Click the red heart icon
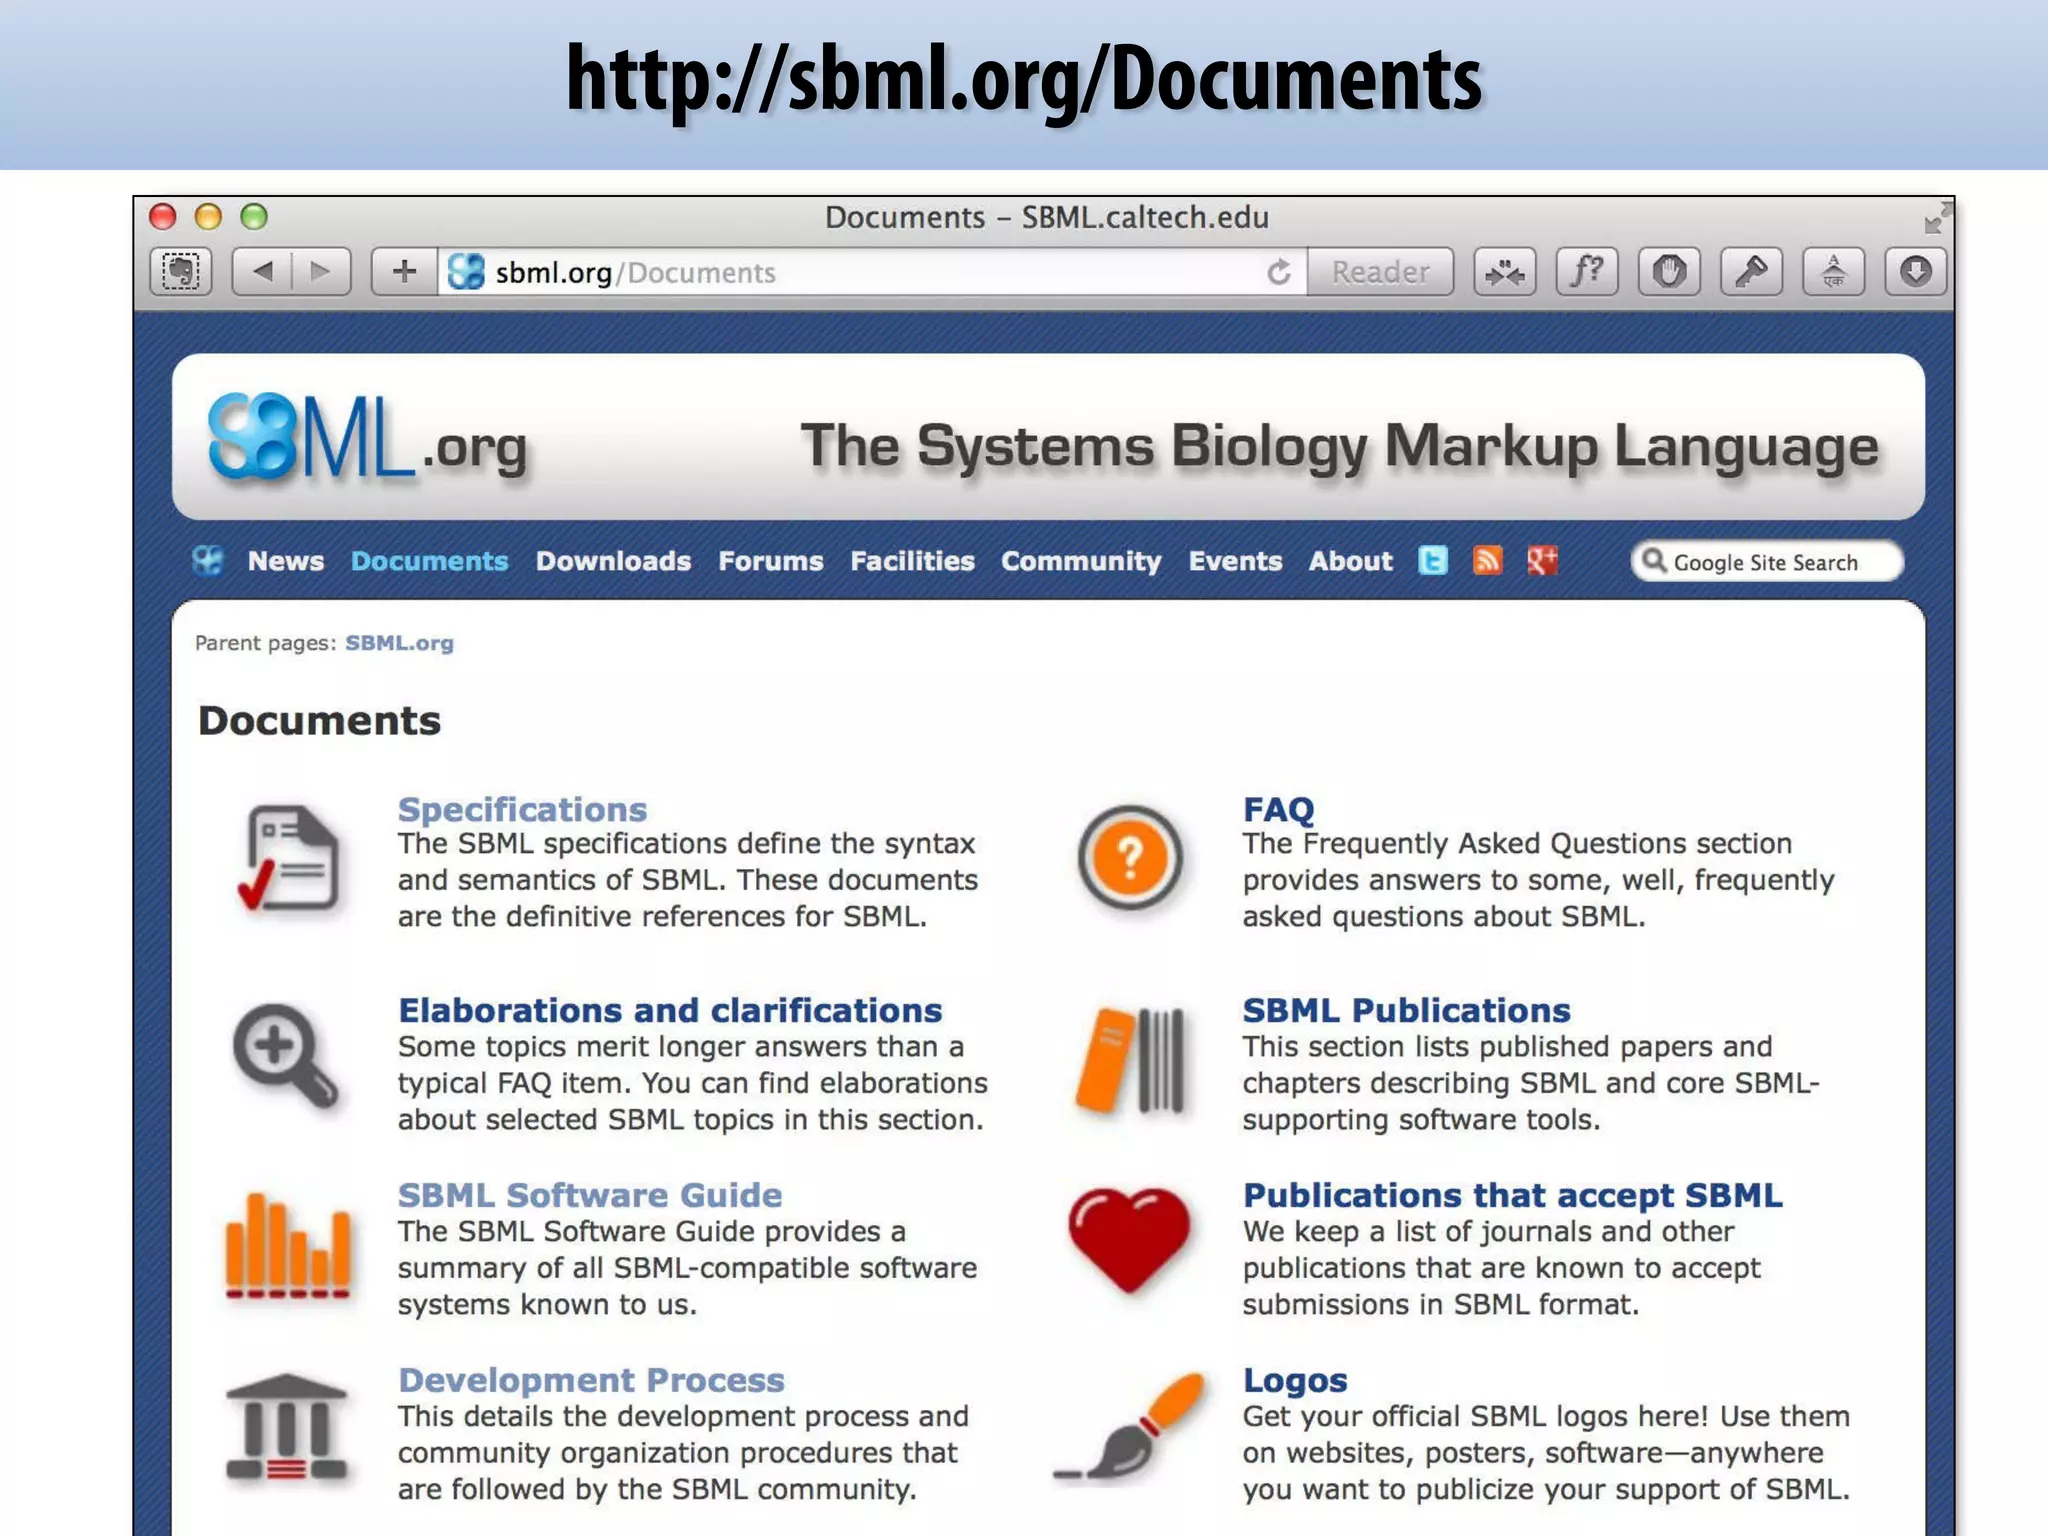The height and width of the screenshot is (1536, 2048). point(1129,1239)
